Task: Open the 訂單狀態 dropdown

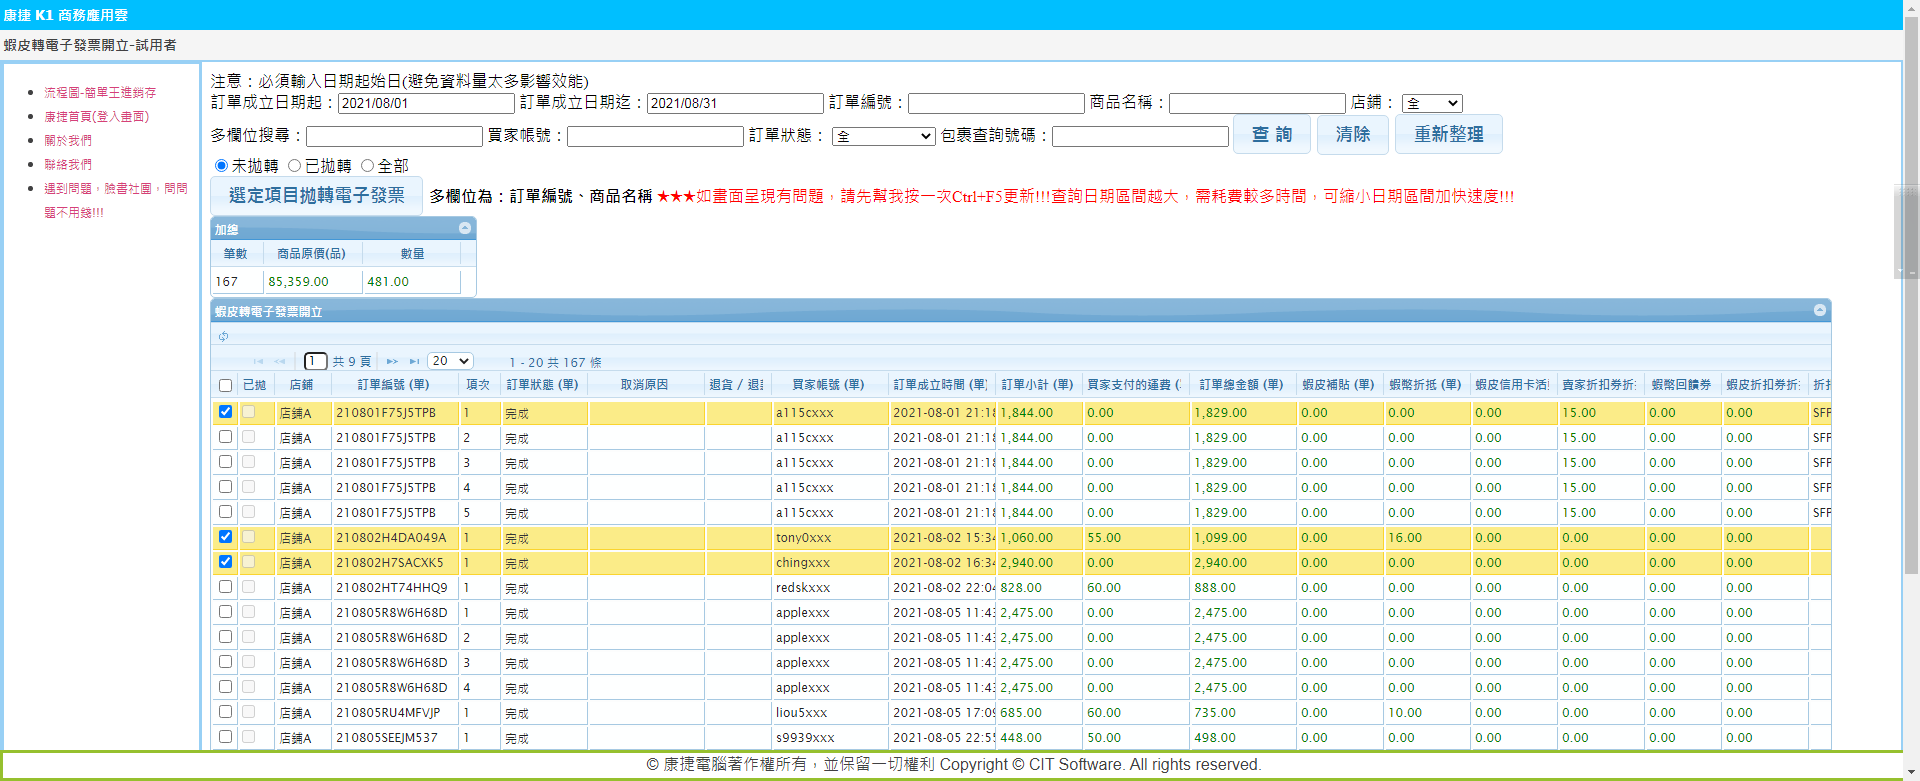Action: point(883,136)
